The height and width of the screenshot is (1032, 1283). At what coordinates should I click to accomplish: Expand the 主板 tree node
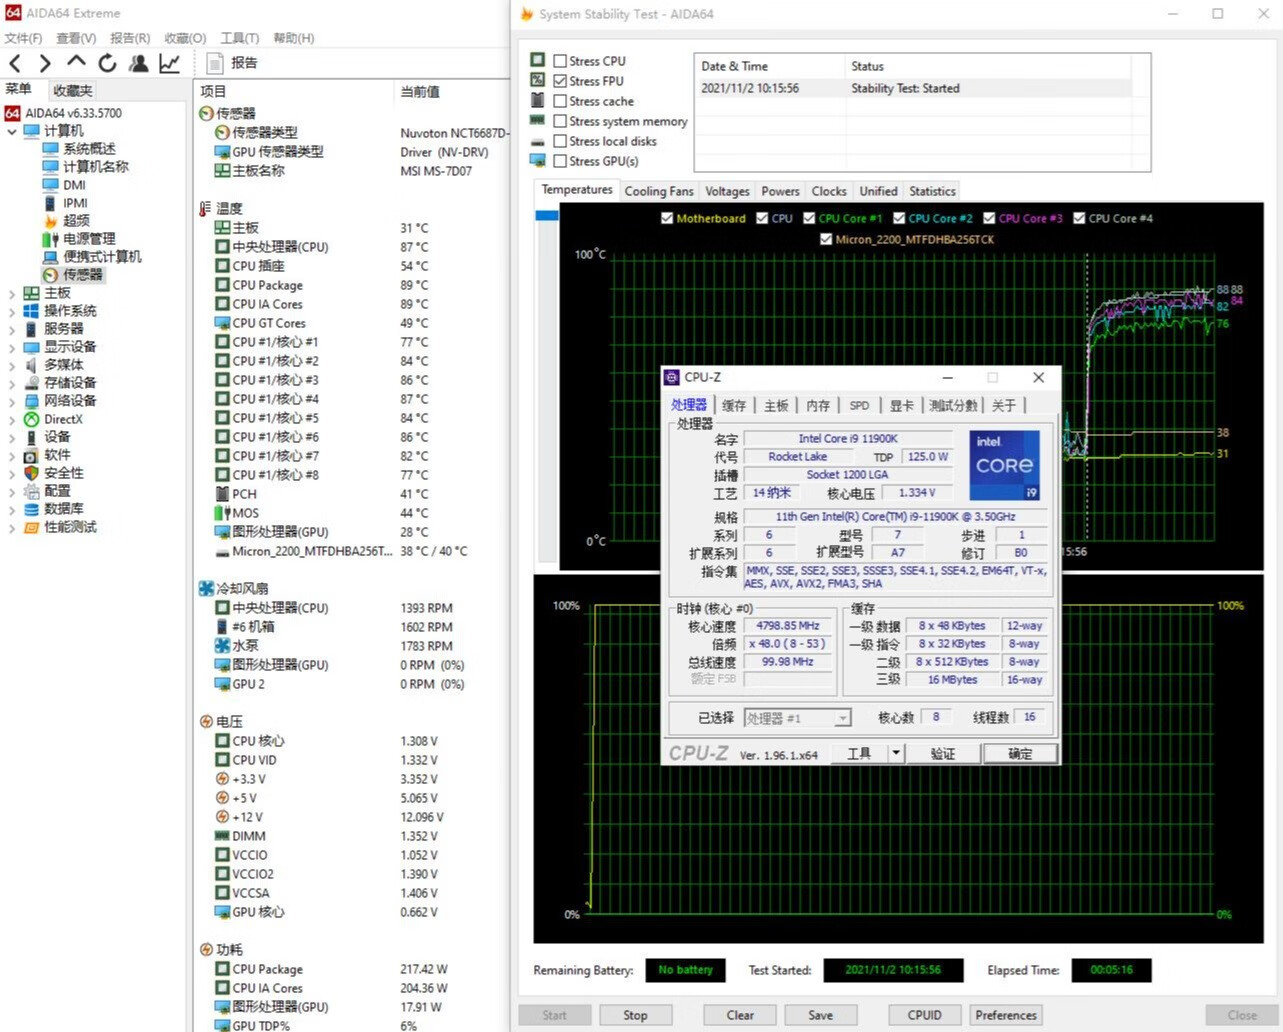pyautogui.click(x=11, y=293)
